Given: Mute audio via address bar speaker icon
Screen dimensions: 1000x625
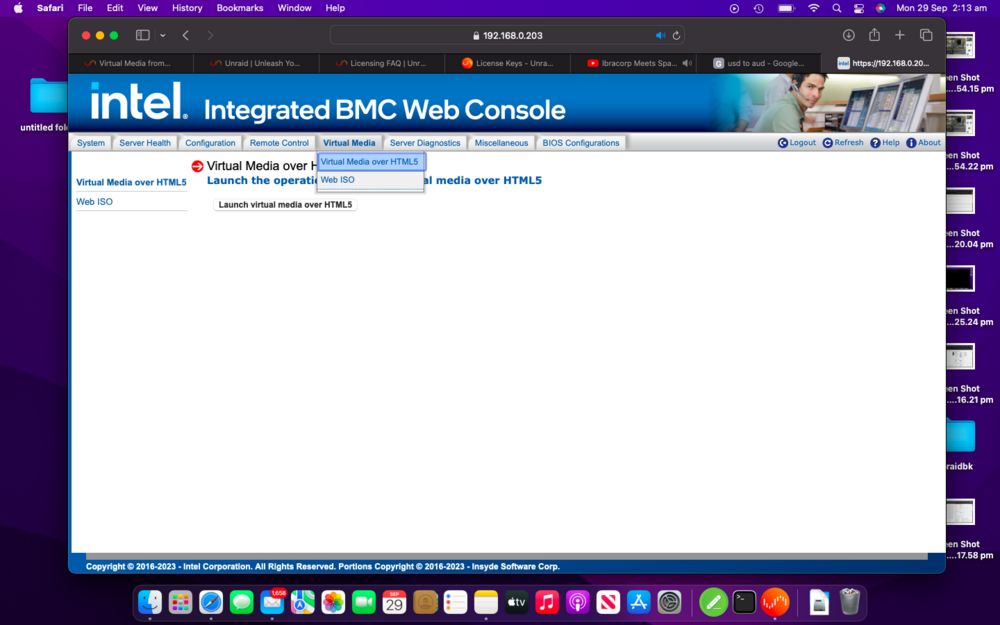Looking at the screenshot, I should click(660, 36).
